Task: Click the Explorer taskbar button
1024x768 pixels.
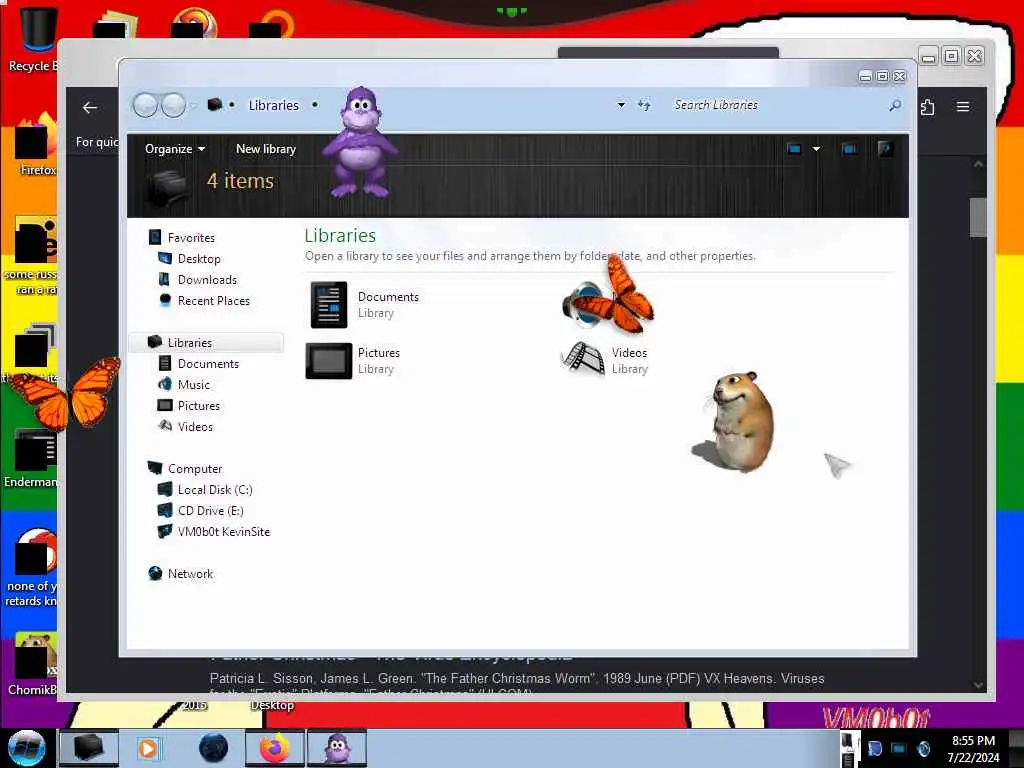Action: (x=89, y=748)
